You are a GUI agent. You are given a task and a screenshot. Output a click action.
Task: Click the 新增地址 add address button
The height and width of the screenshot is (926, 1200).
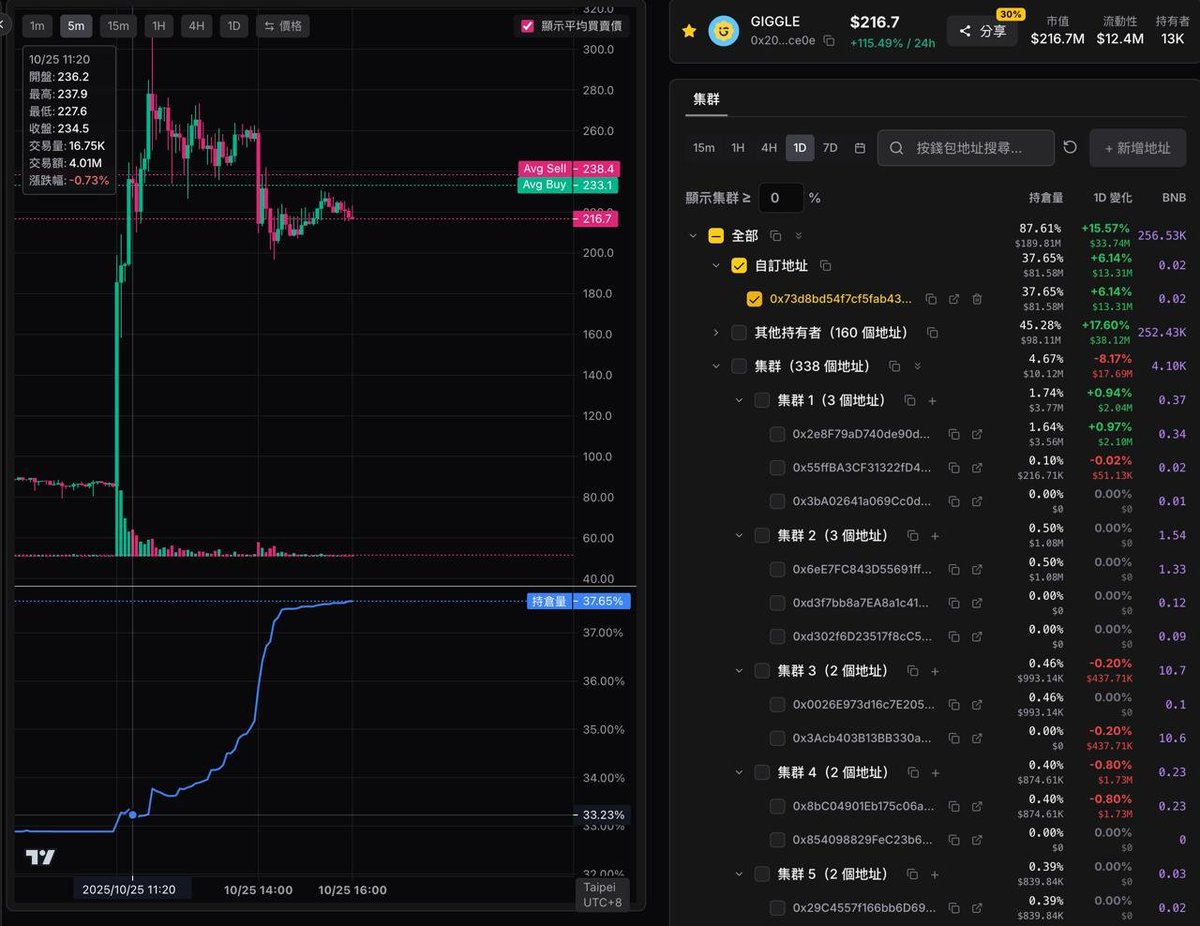(x=1137, y=148)
